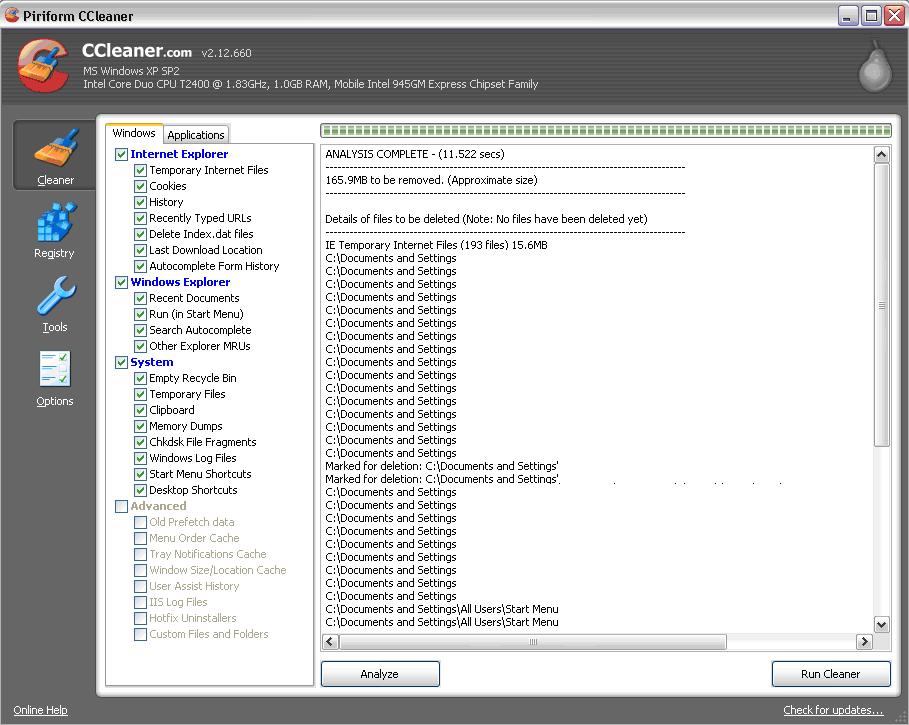Uncheck the Cookies option
909x725 pixels.
coord(140,186)
